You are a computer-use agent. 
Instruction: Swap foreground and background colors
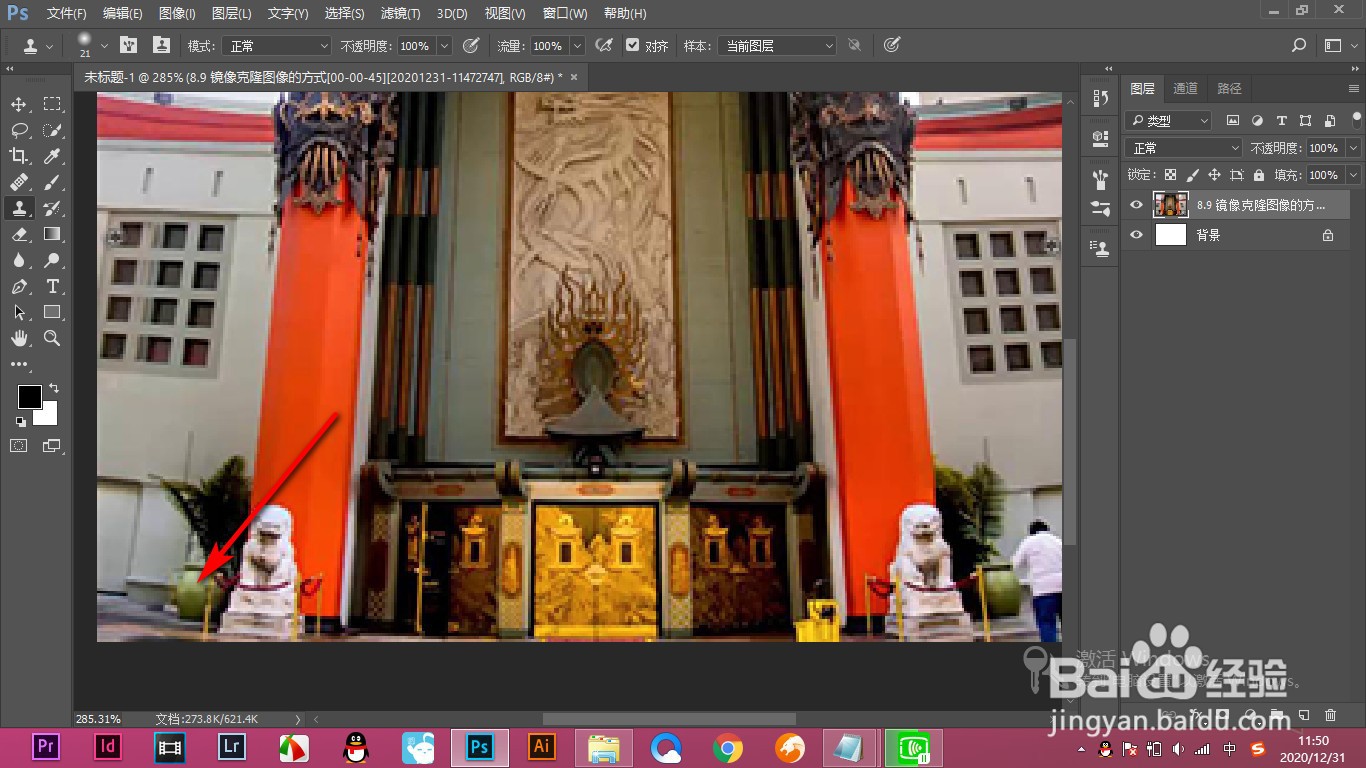tap(54, 388)
